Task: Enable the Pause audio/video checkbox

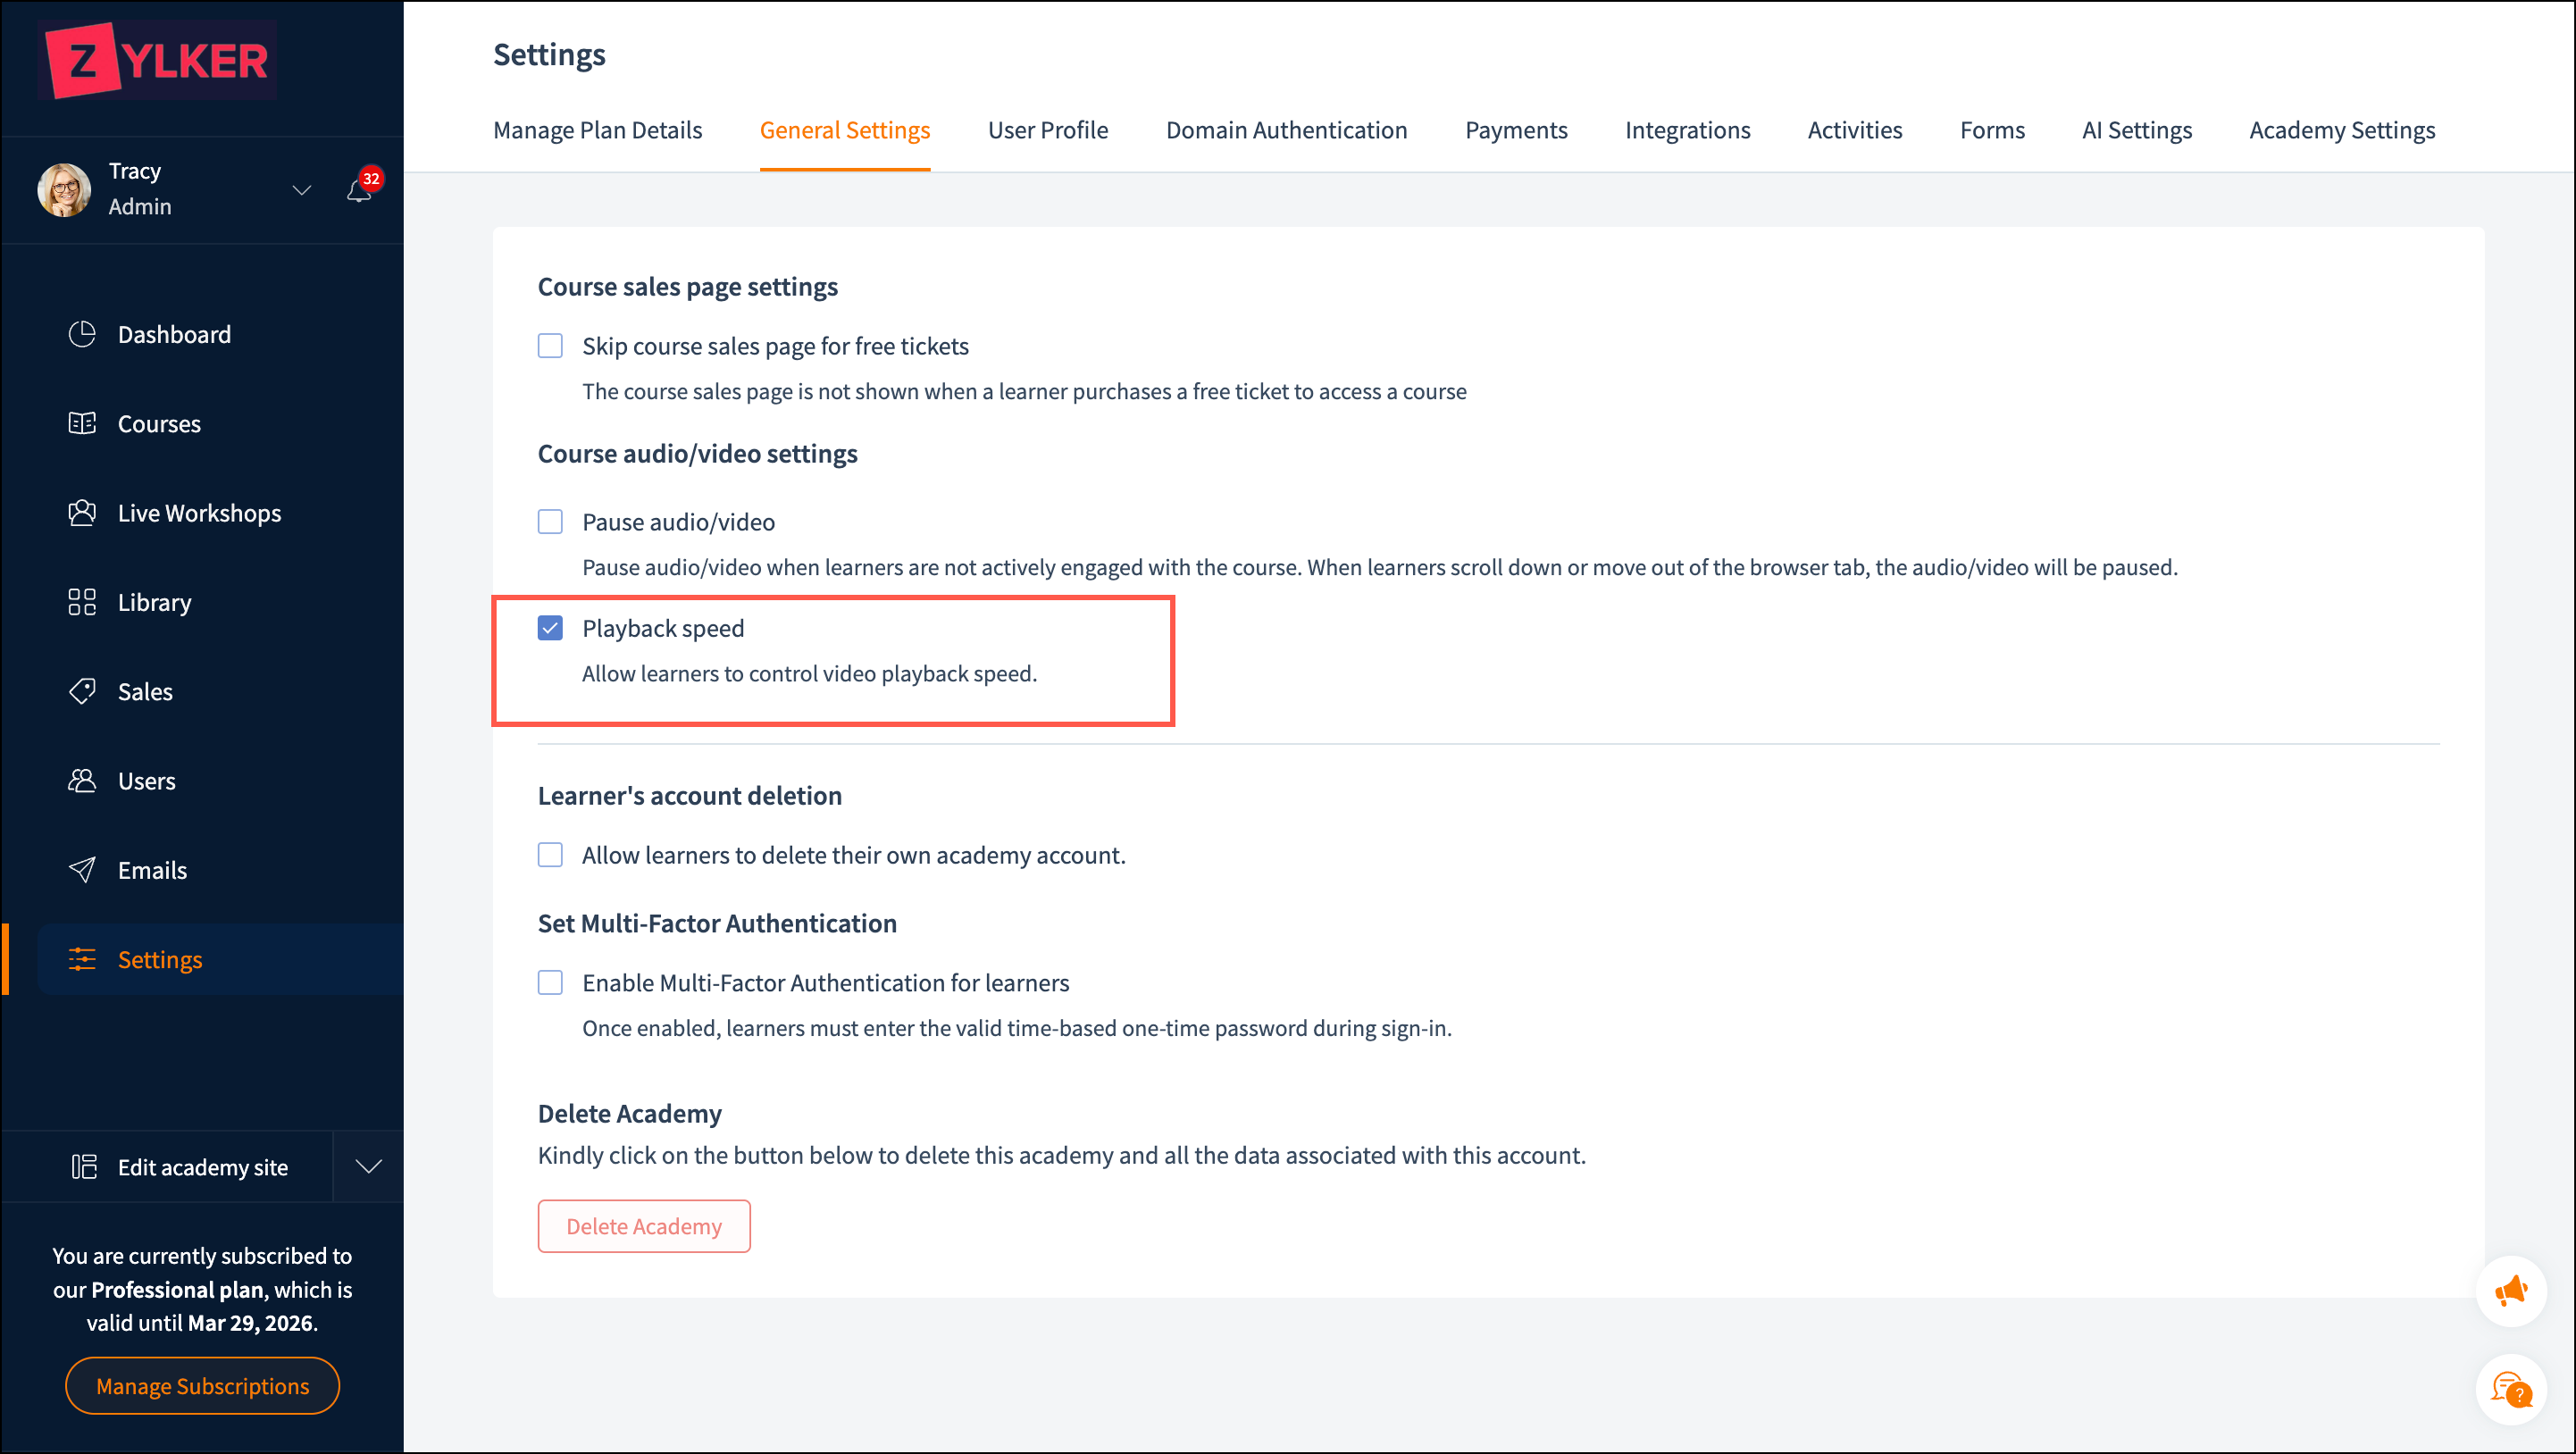Action: pos(550,522)
